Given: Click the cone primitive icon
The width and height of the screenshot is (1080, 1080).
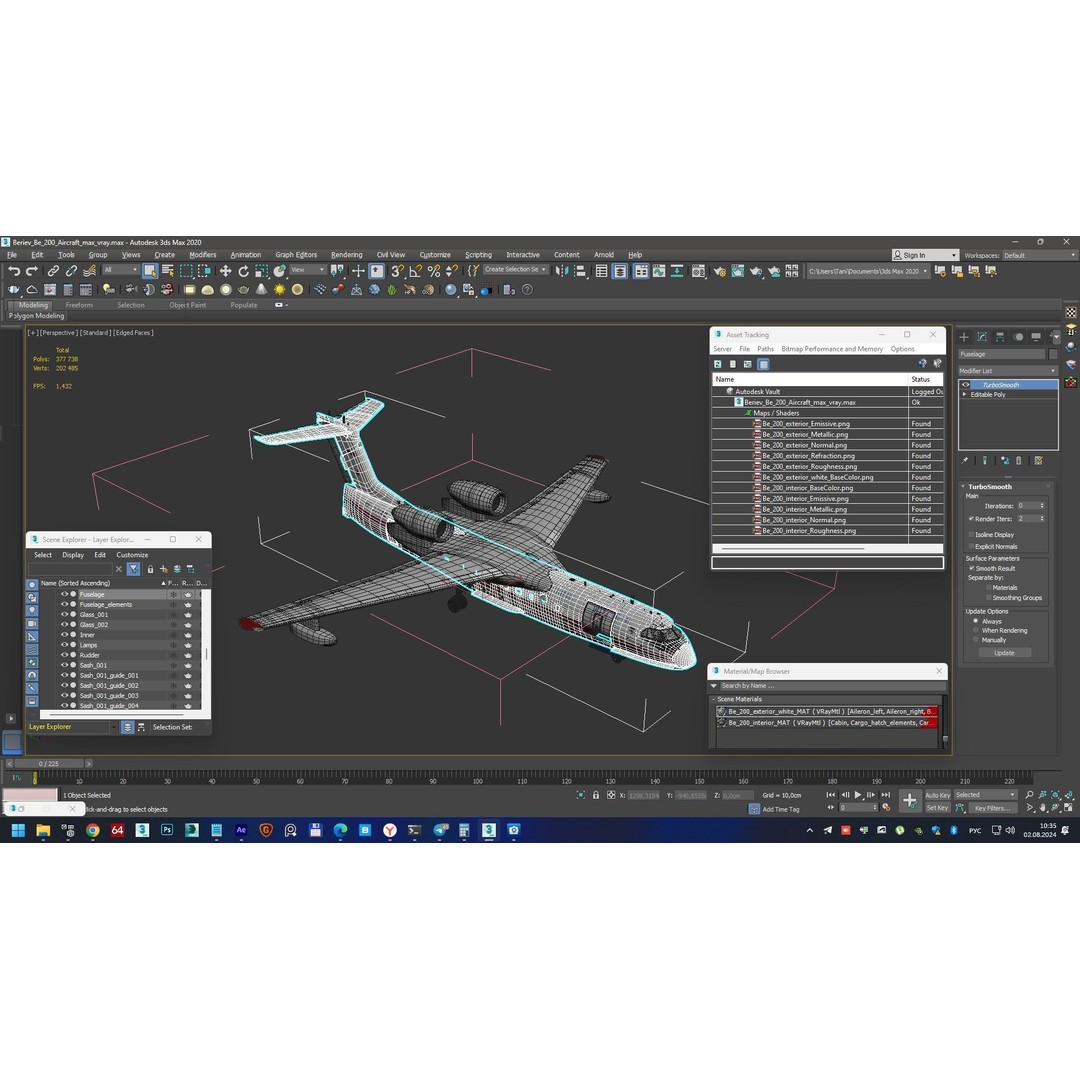Looking at the screenshot, I should [261, 290].
